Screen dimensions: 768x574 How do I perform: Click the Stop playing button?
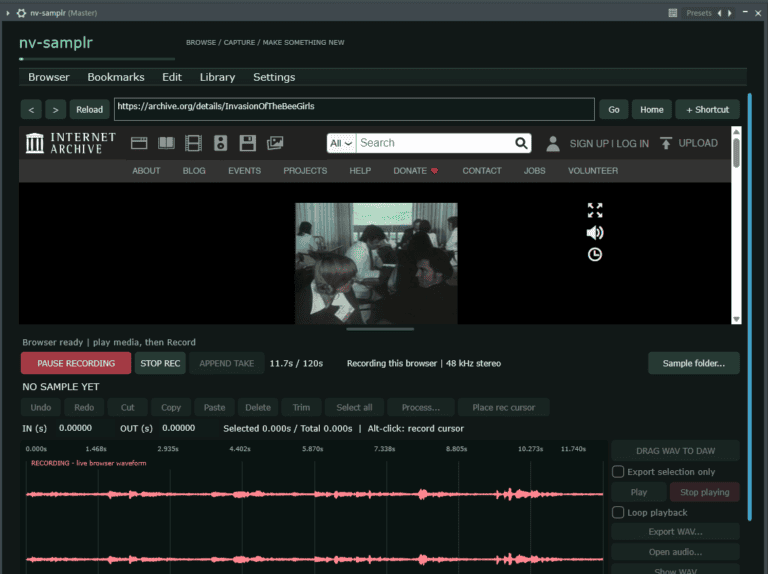pyautogui.click(x=704, y=492)
